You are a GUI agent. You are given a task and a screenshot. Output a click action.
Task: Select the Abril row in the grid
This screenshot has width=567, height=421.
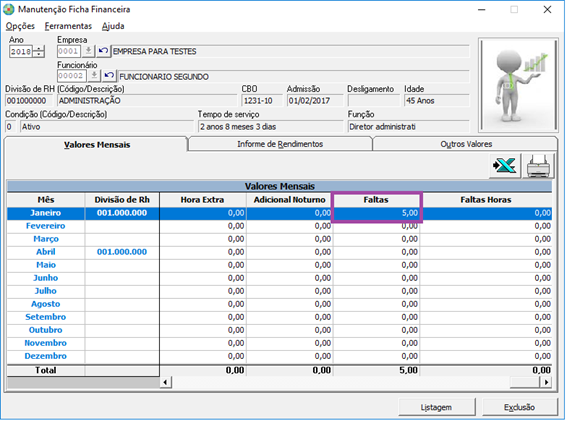[x=279, y=252]
